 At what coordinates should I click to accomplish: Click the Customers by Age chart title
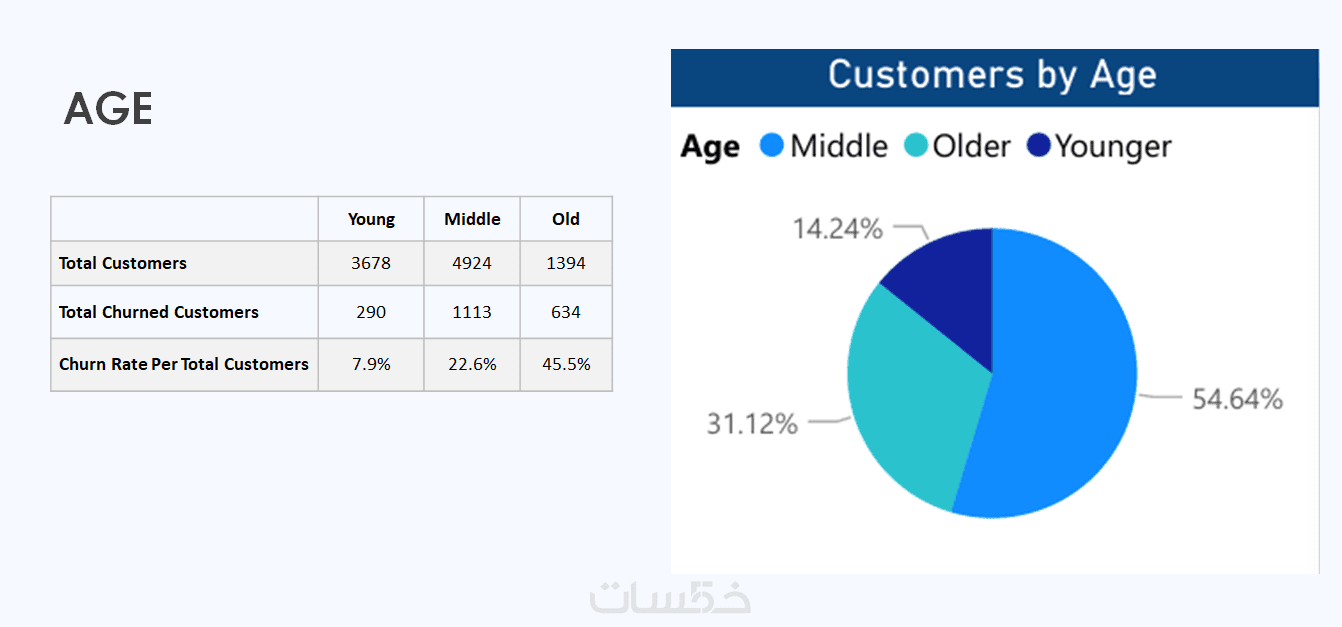point(993,76)
